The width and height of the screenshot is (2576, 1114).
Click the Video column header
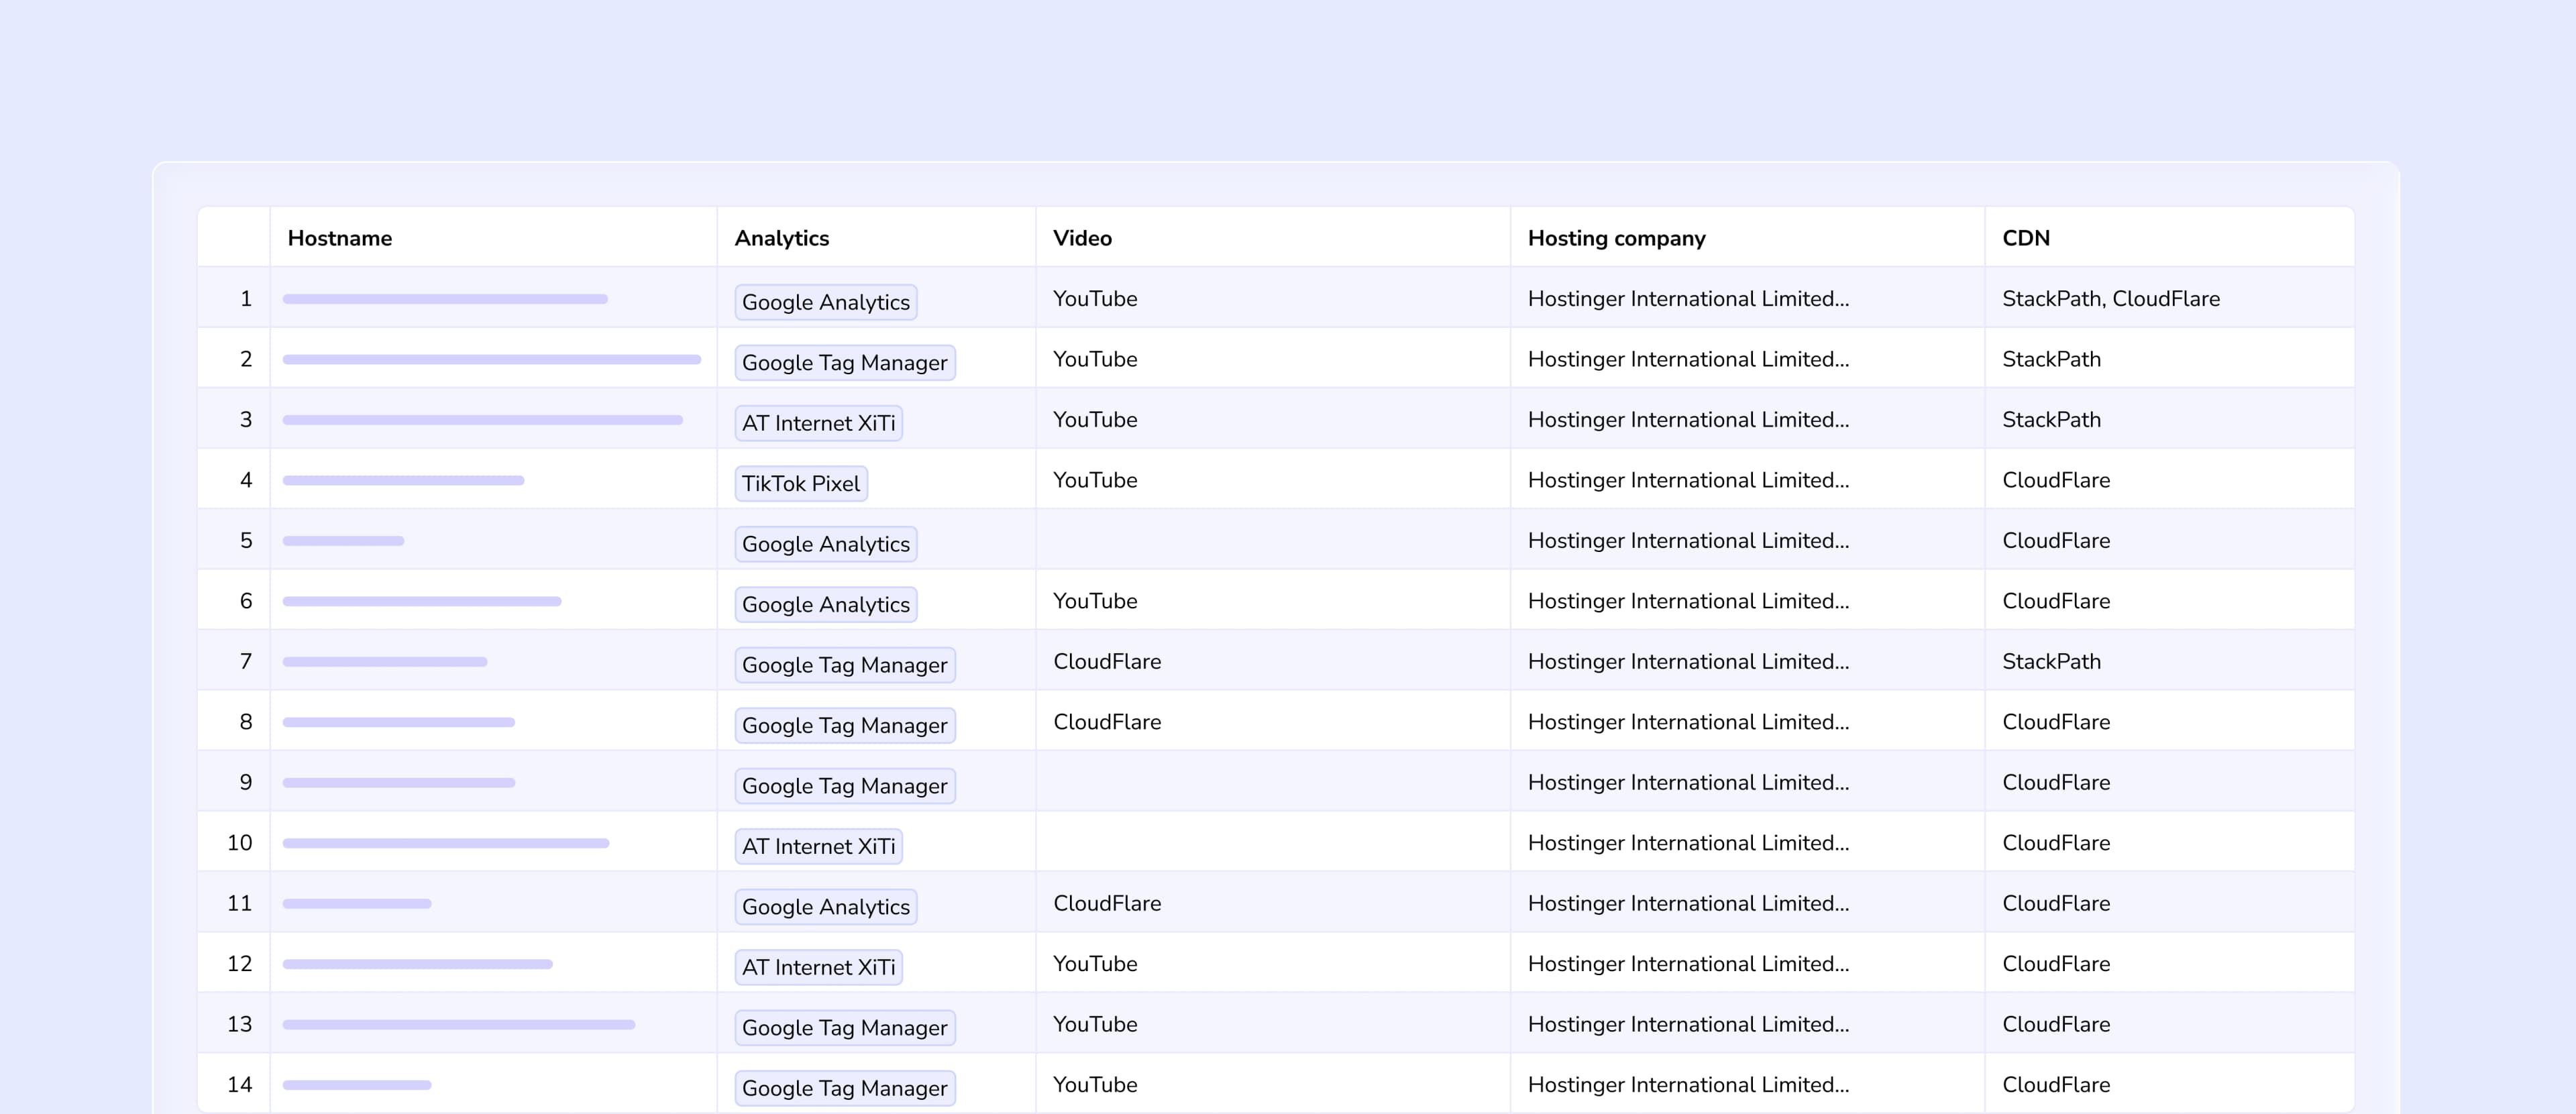(x=1082, y=238)
